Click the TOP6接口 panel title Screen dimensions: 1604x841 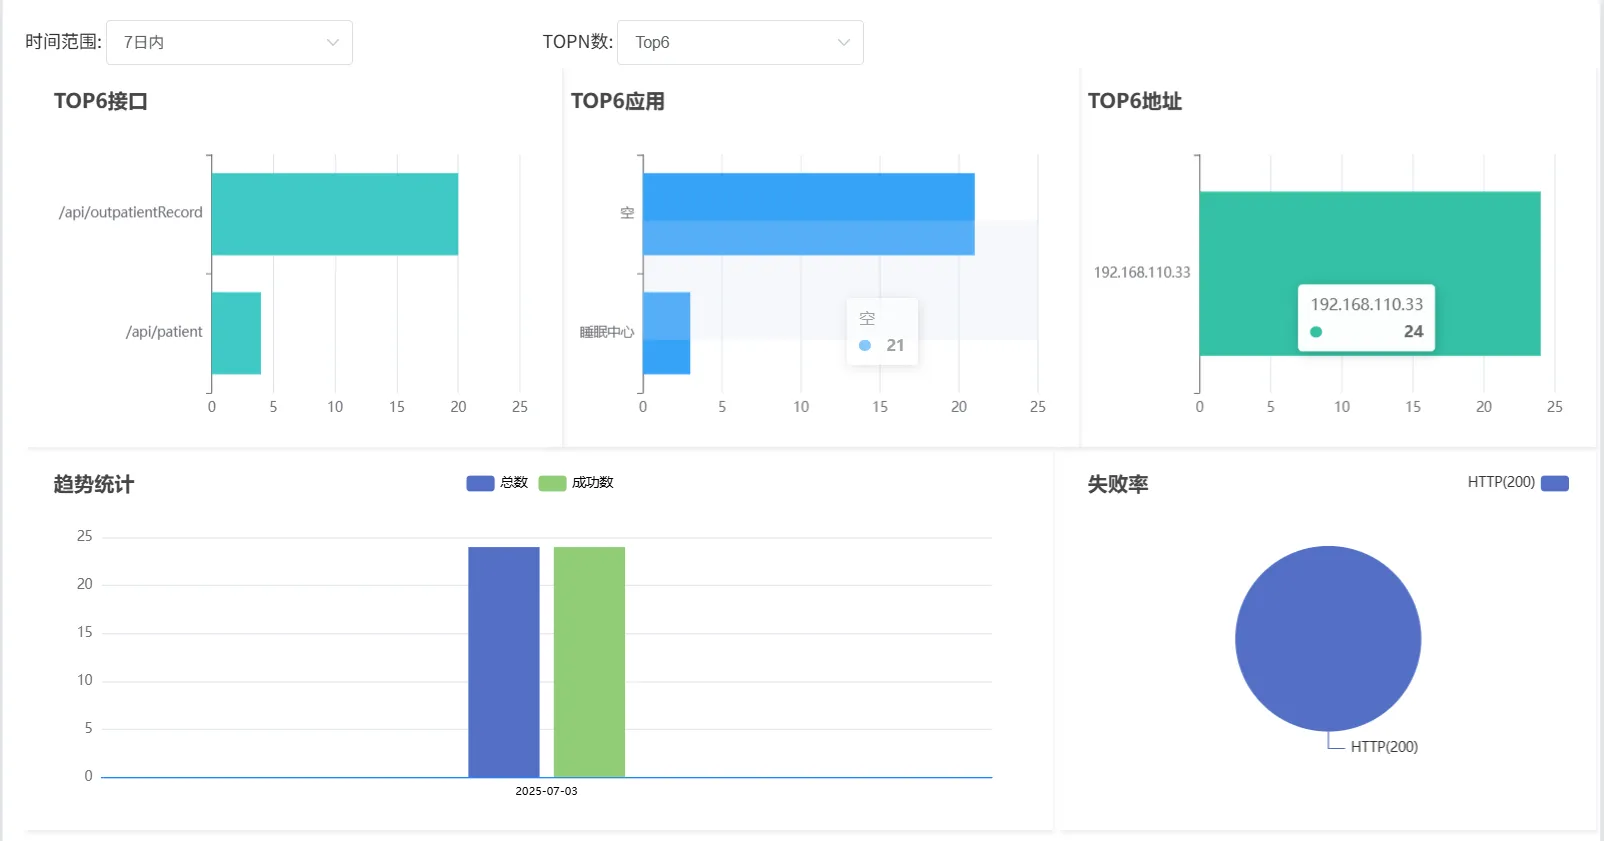100,101
